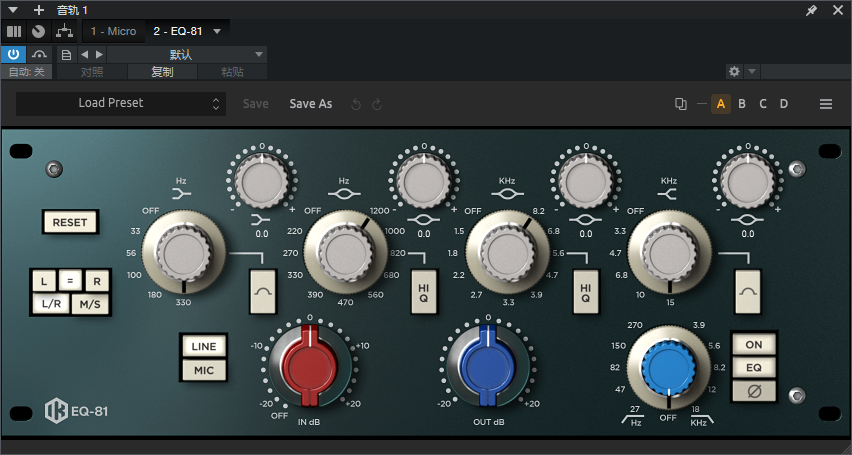
Task: Click the IK EQ-81 logo
Action: (x=76, y=412)
